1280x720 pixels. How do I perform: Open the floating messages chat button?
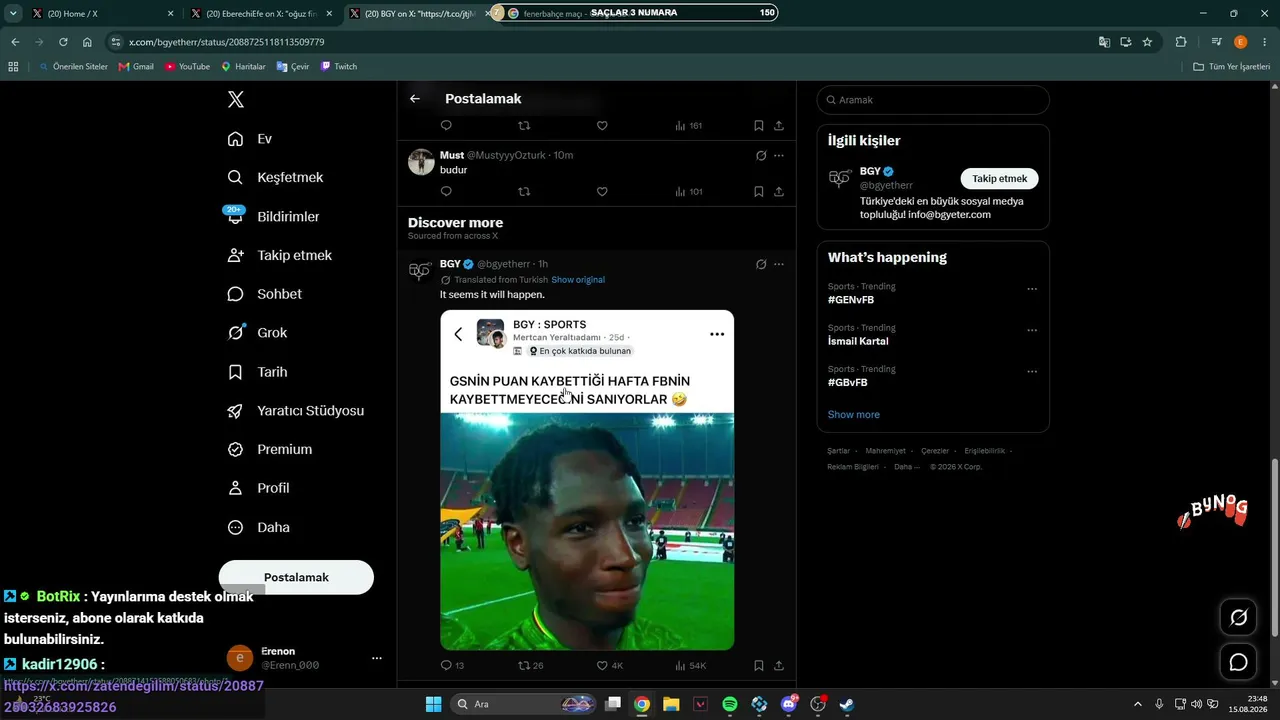coord(1238,662)
